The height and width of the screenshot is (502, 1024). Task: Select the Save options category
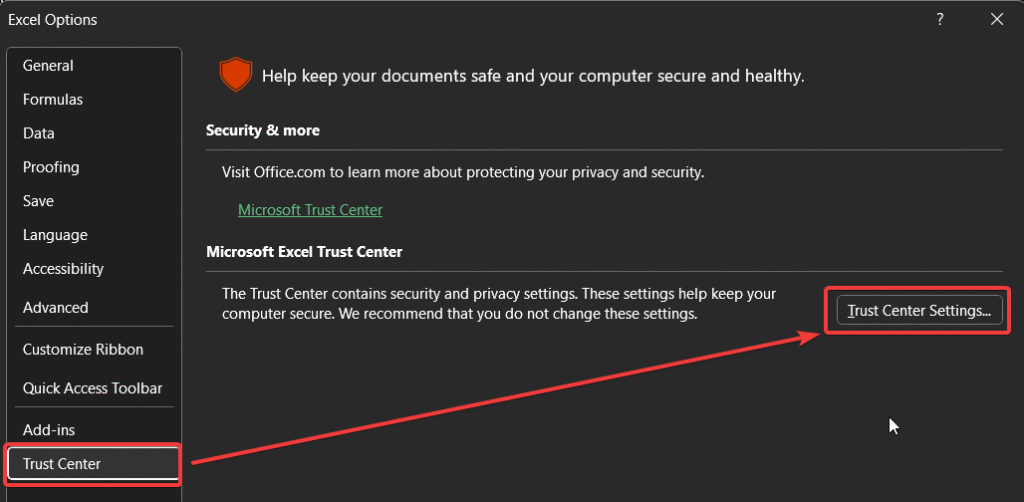tap(38, 201)
